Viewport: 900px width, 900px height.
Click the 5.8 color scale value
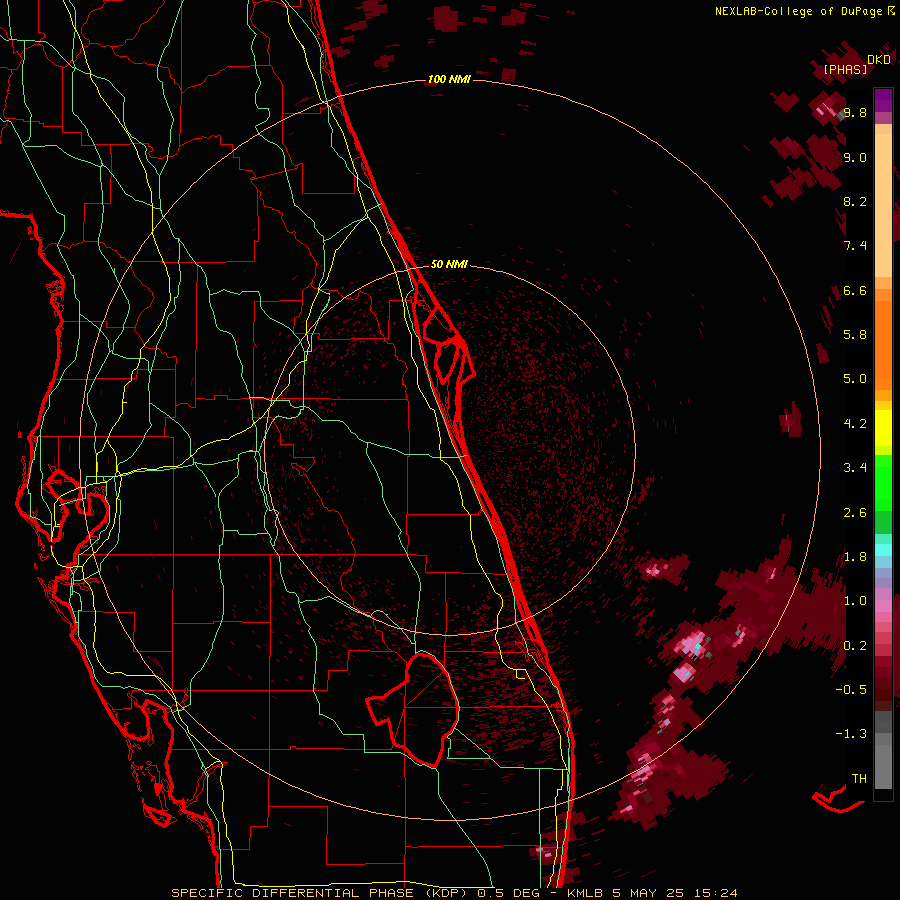tap(855, 335)
